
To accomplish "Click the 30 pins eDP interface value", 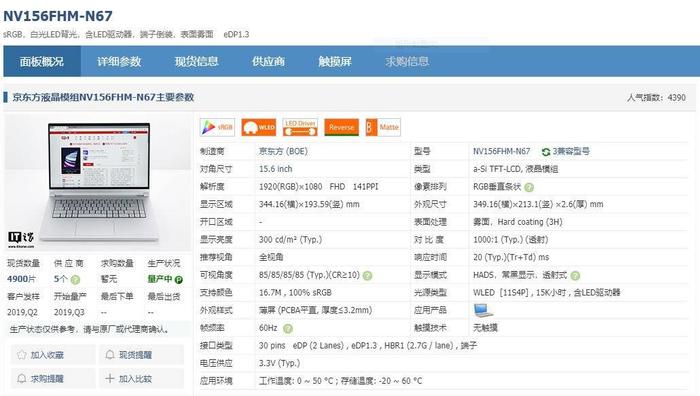I will point(368,346).
